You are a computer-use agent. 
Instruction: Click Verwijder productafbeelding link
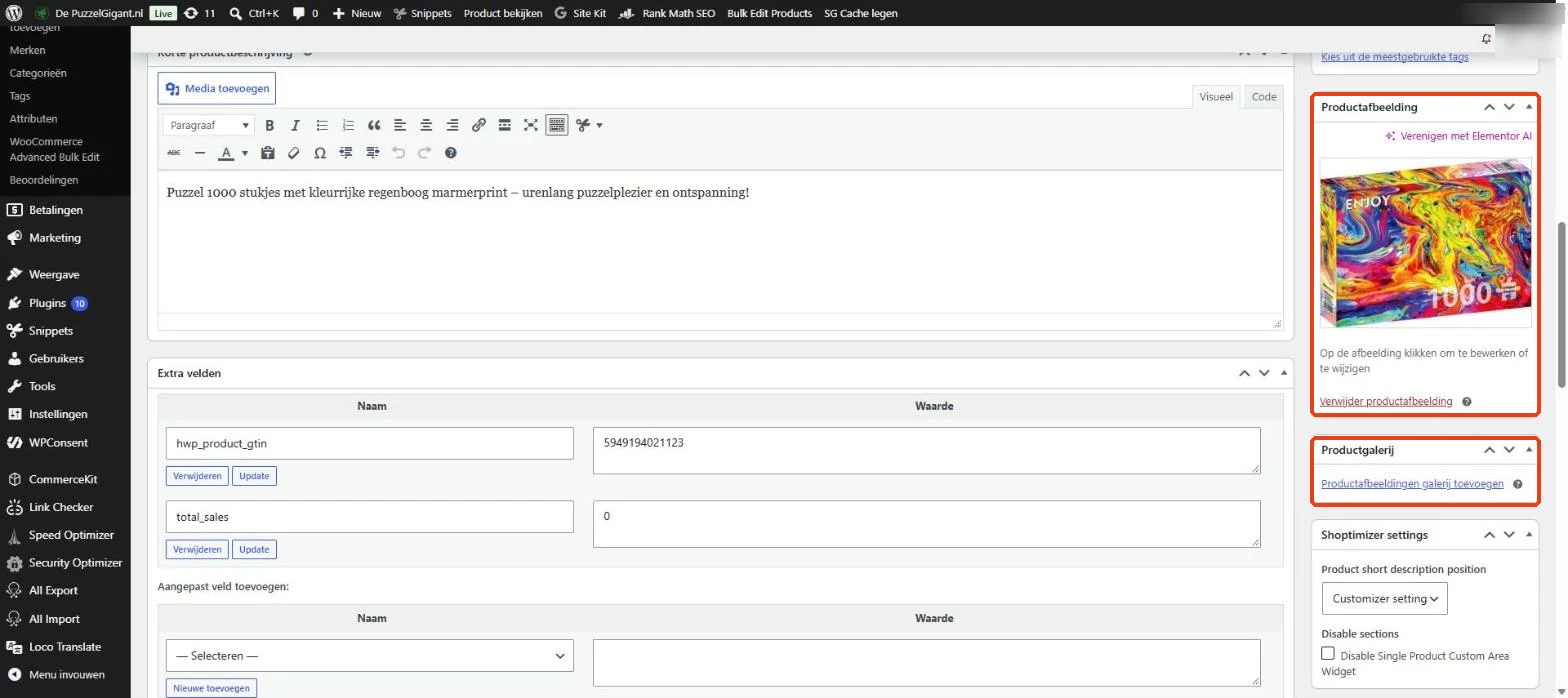click(1386, 401)
